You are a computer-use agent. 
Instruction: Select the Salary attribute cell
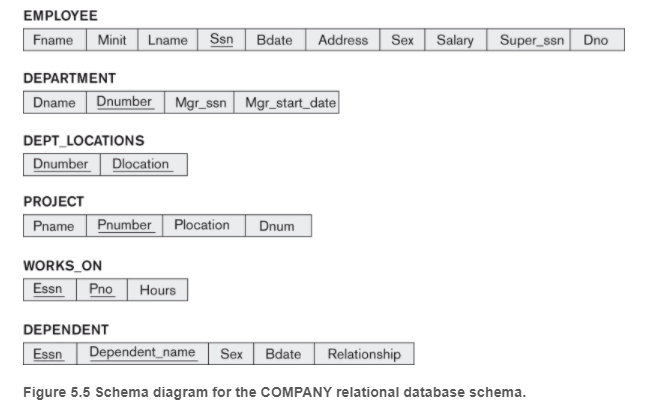455,40
